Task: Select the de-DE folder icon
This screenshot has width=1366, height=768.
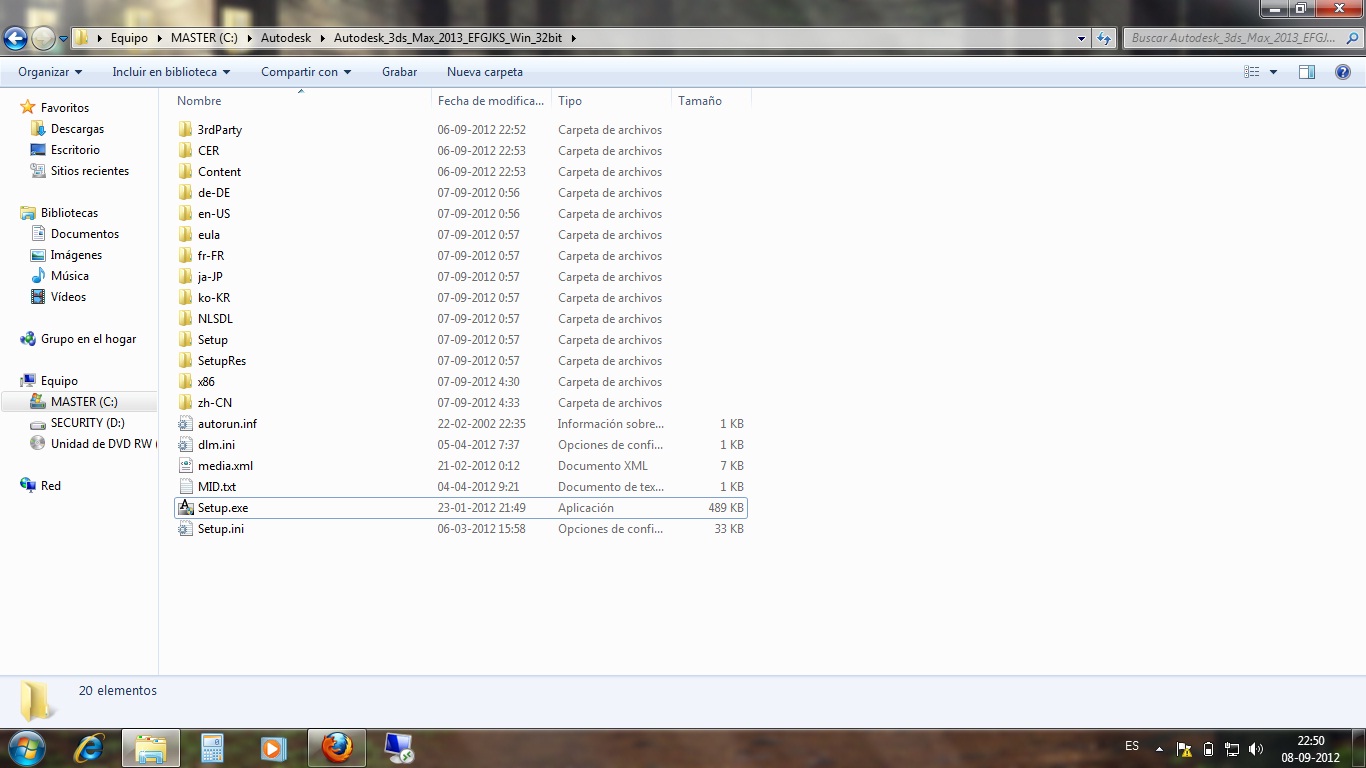Action: point(185,193)
